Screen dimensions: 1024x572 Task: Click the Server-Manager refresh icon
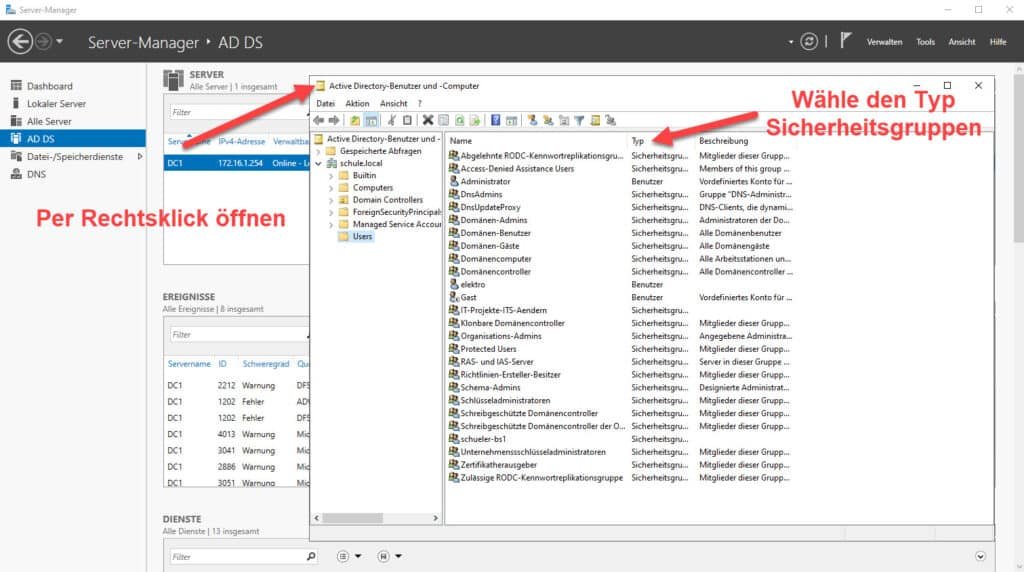point(808,42)
